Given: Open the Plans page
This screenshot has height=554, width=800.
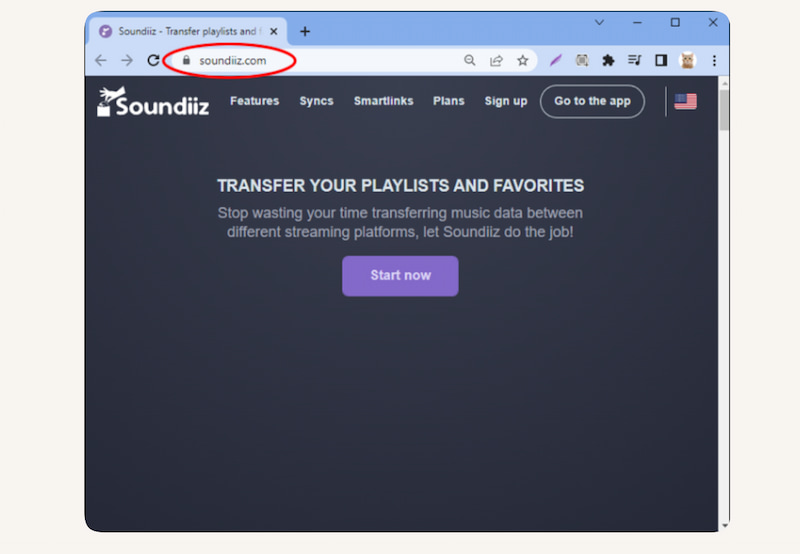Looking at the screenshot, I should (448, 101).
